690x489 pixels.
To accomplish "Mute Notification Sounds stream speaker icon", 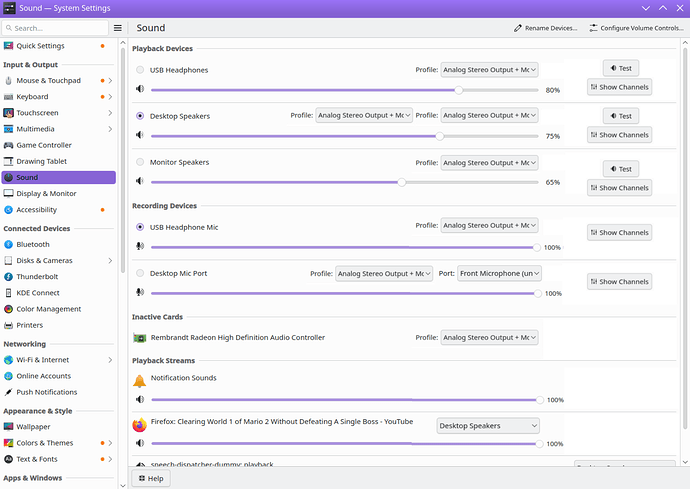I will [x=140, y=399].
